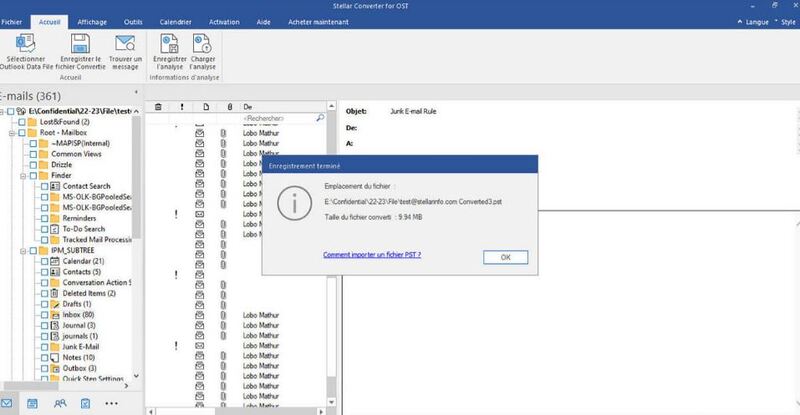This screenshot has width=800, height=415.
Task: Check the journals (1) checkbox
Action: click(x=44, y=336)
